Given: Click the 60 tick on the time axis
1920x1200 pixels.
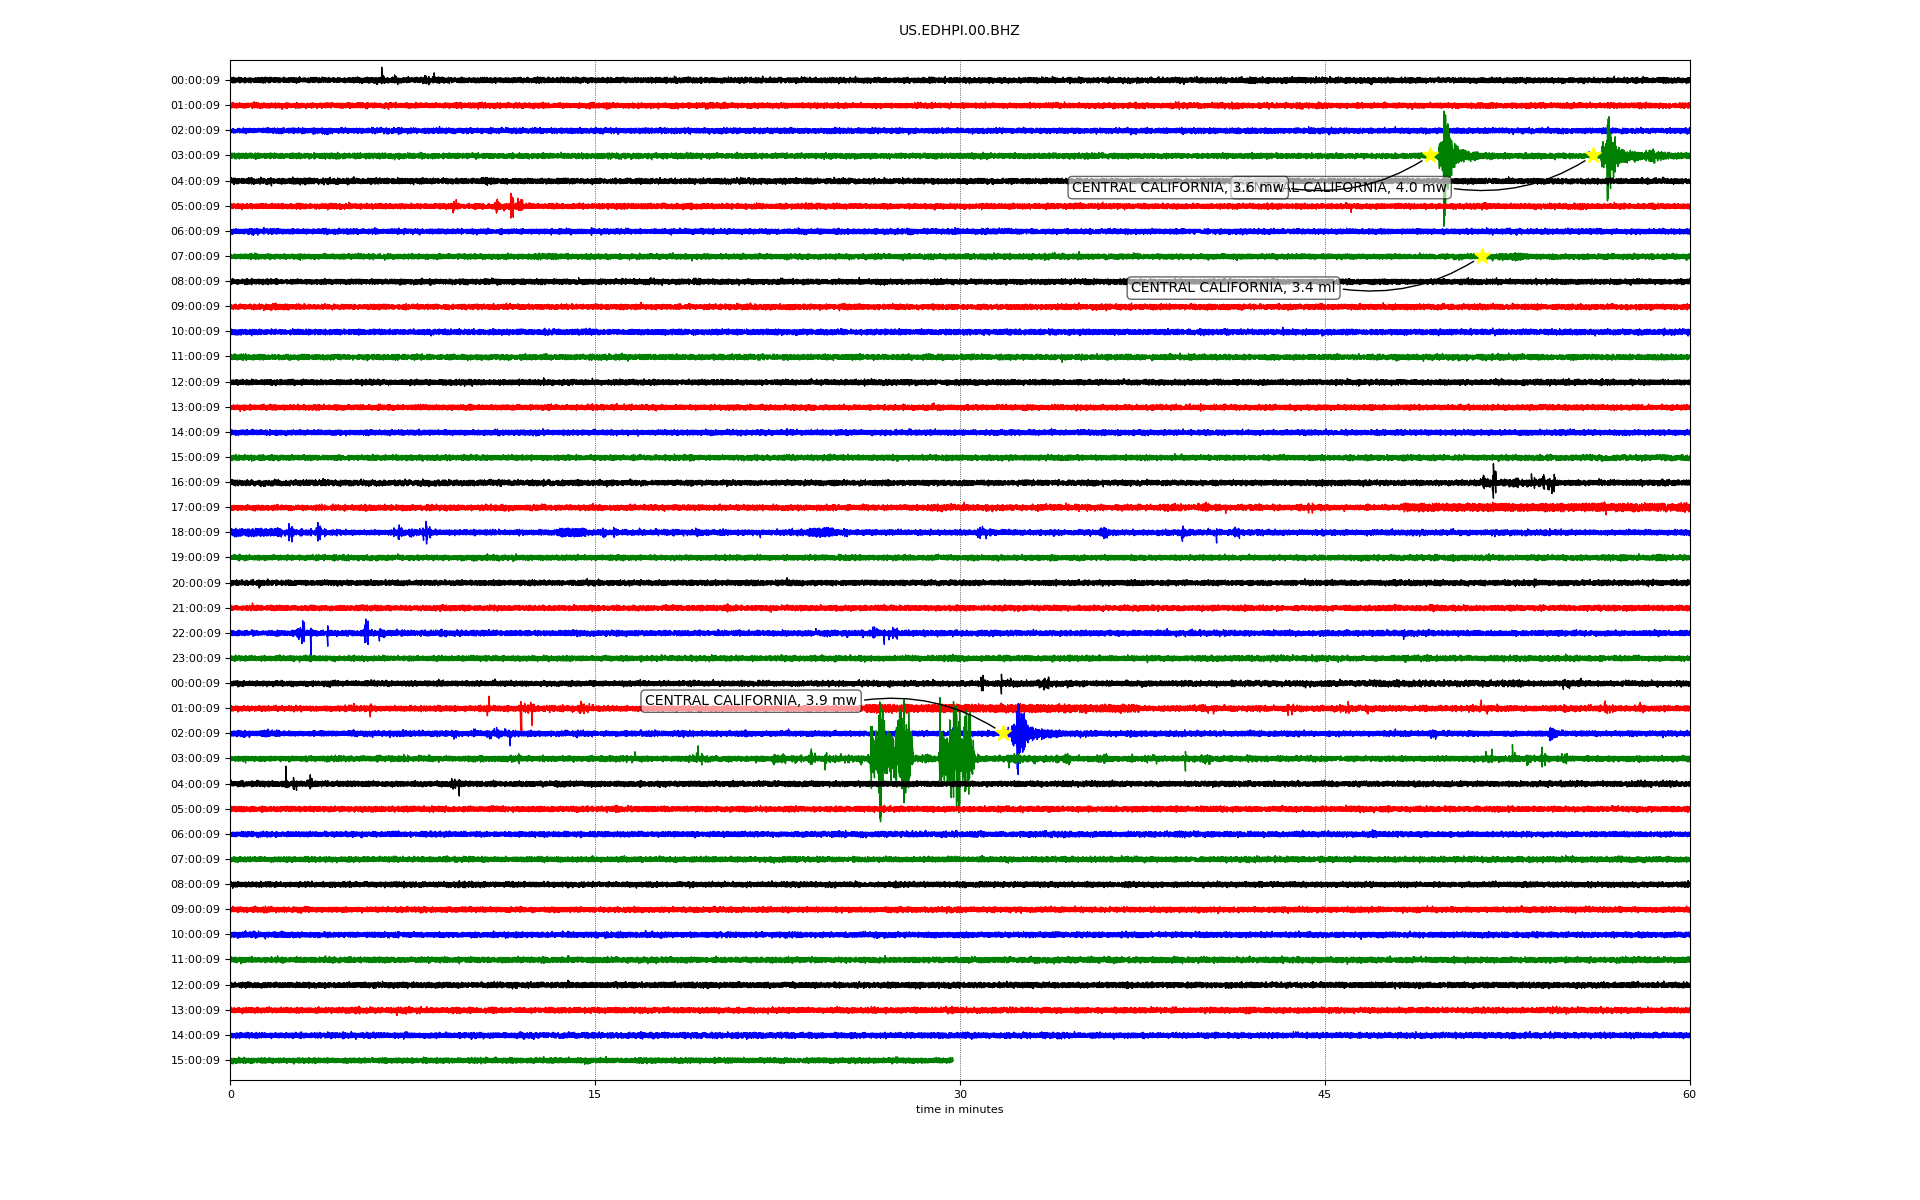Looking at the screenshot, I should (x=1689, y=1094).
